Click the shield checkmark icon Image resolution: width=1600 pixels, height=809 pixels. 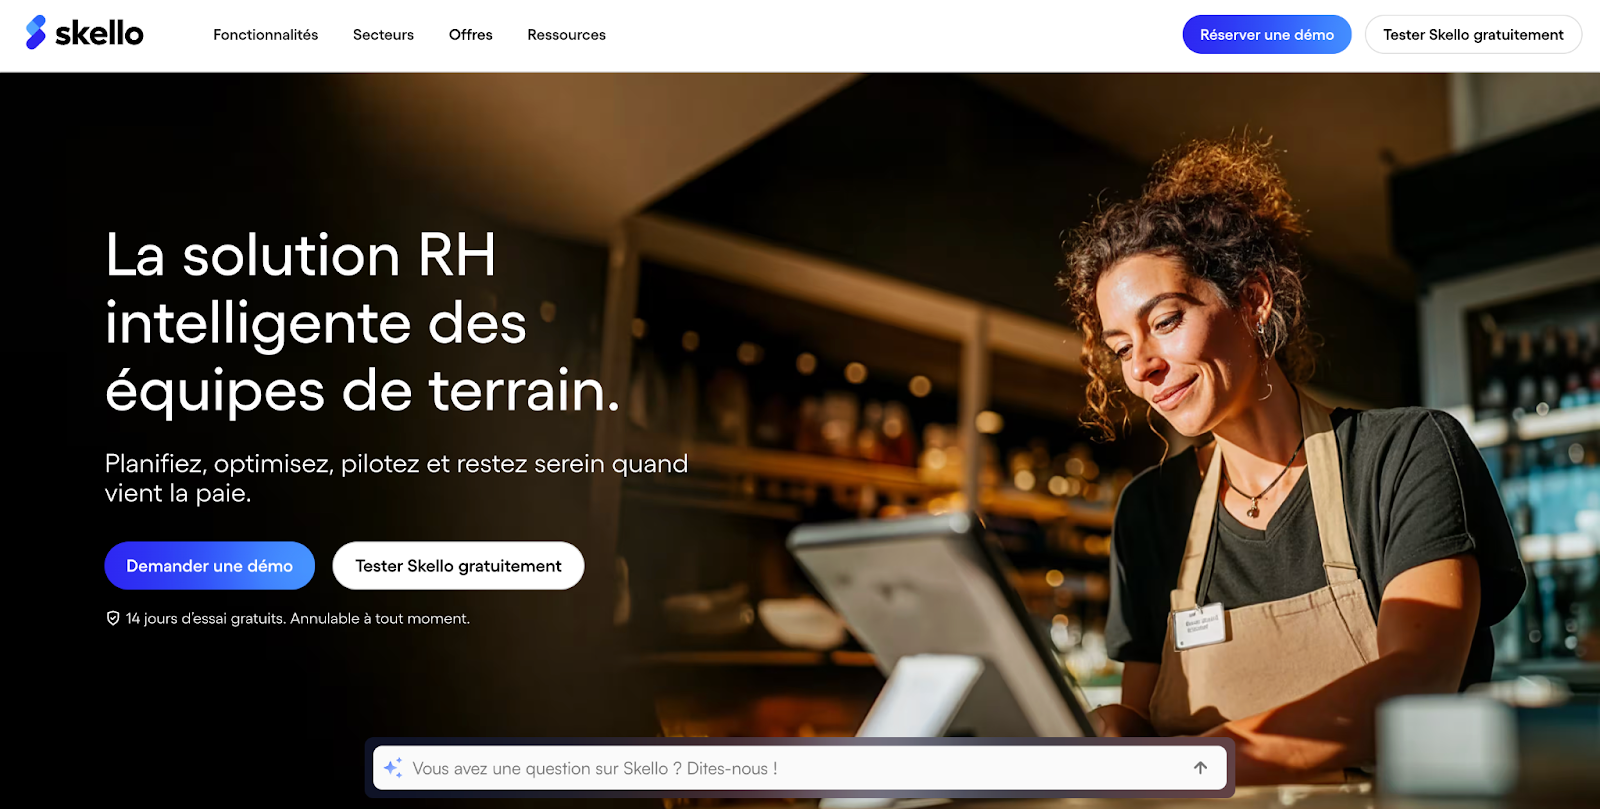(113, 619)
